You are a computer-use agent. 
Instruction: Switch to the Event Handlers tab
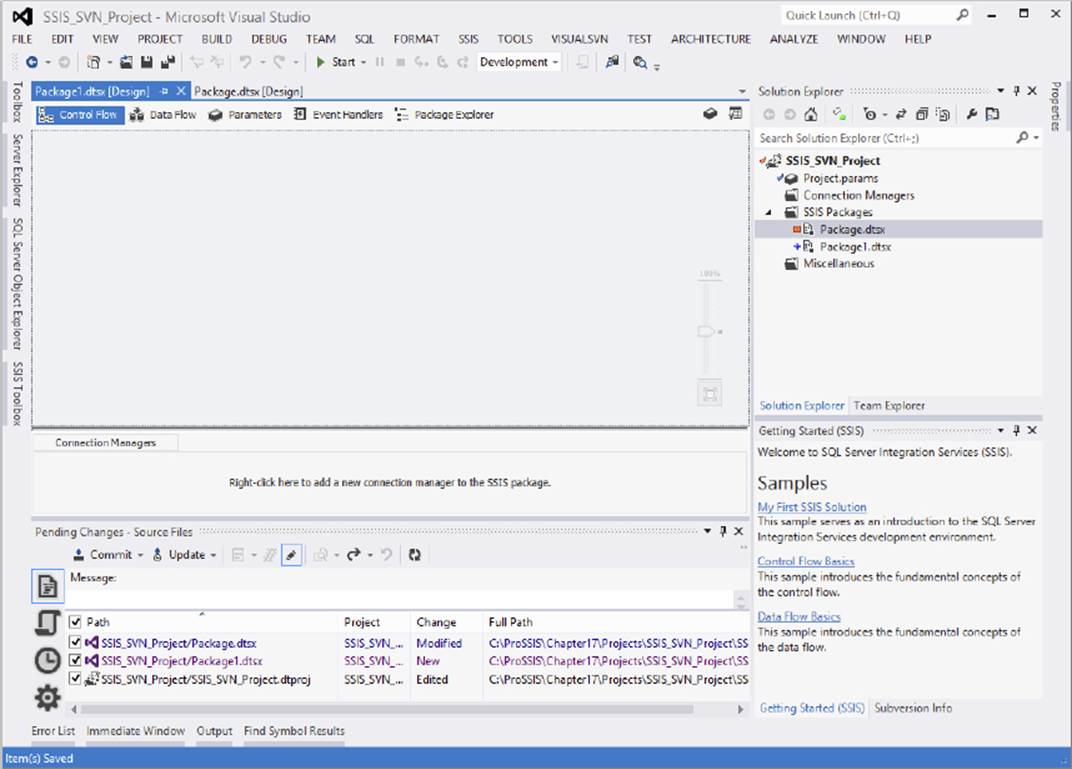click(338, 115)
